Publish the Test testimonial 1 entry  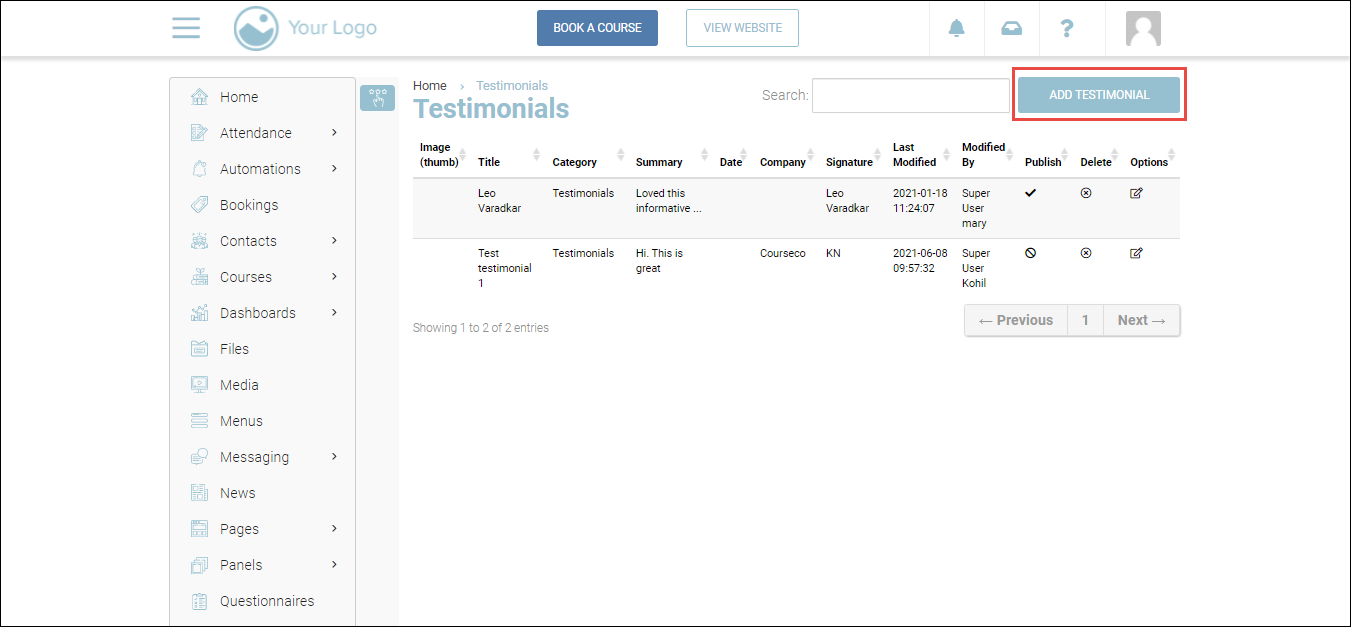pos(1030,253)
